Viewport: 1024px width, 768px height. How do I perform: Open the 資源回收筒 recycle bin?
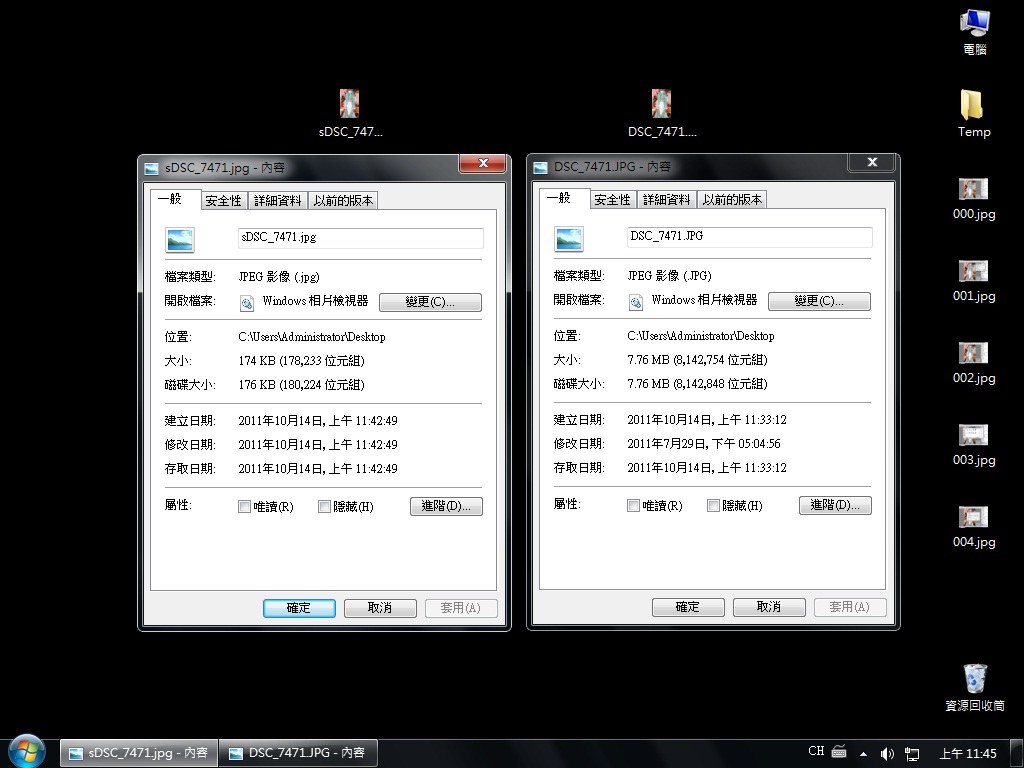[975, 680]
